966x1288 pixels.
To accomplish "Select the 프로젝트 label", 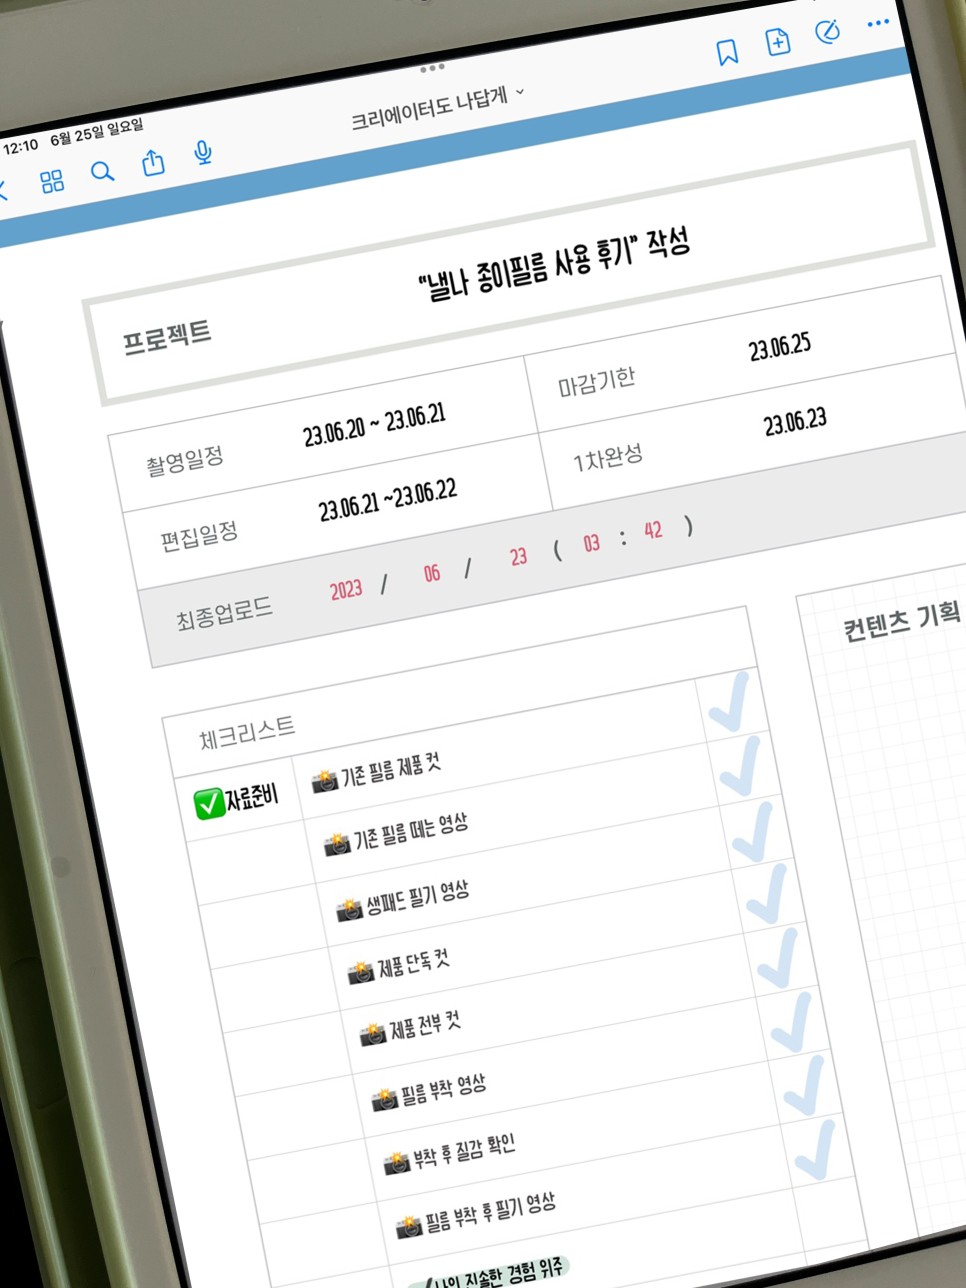I will (167, 338).
